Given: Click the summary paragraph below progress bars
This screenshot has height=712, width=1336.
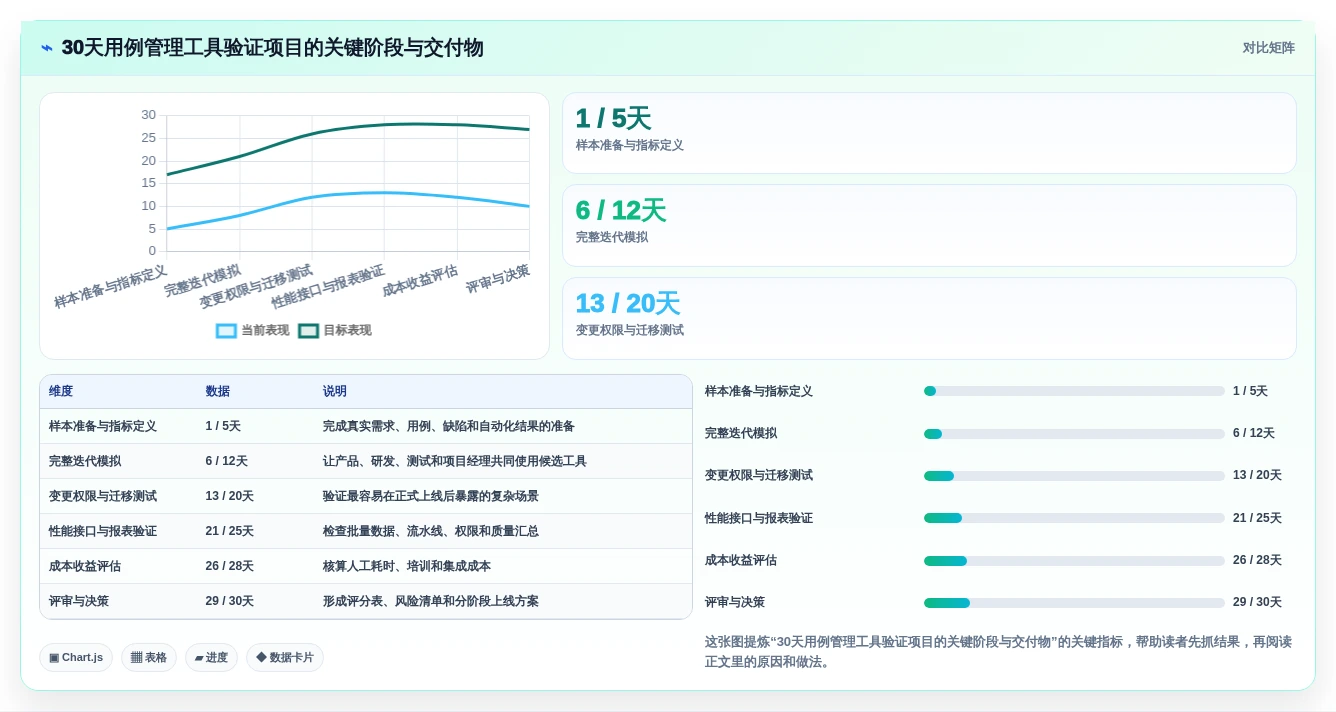Looking at the screenshot, I should (998, 652).
